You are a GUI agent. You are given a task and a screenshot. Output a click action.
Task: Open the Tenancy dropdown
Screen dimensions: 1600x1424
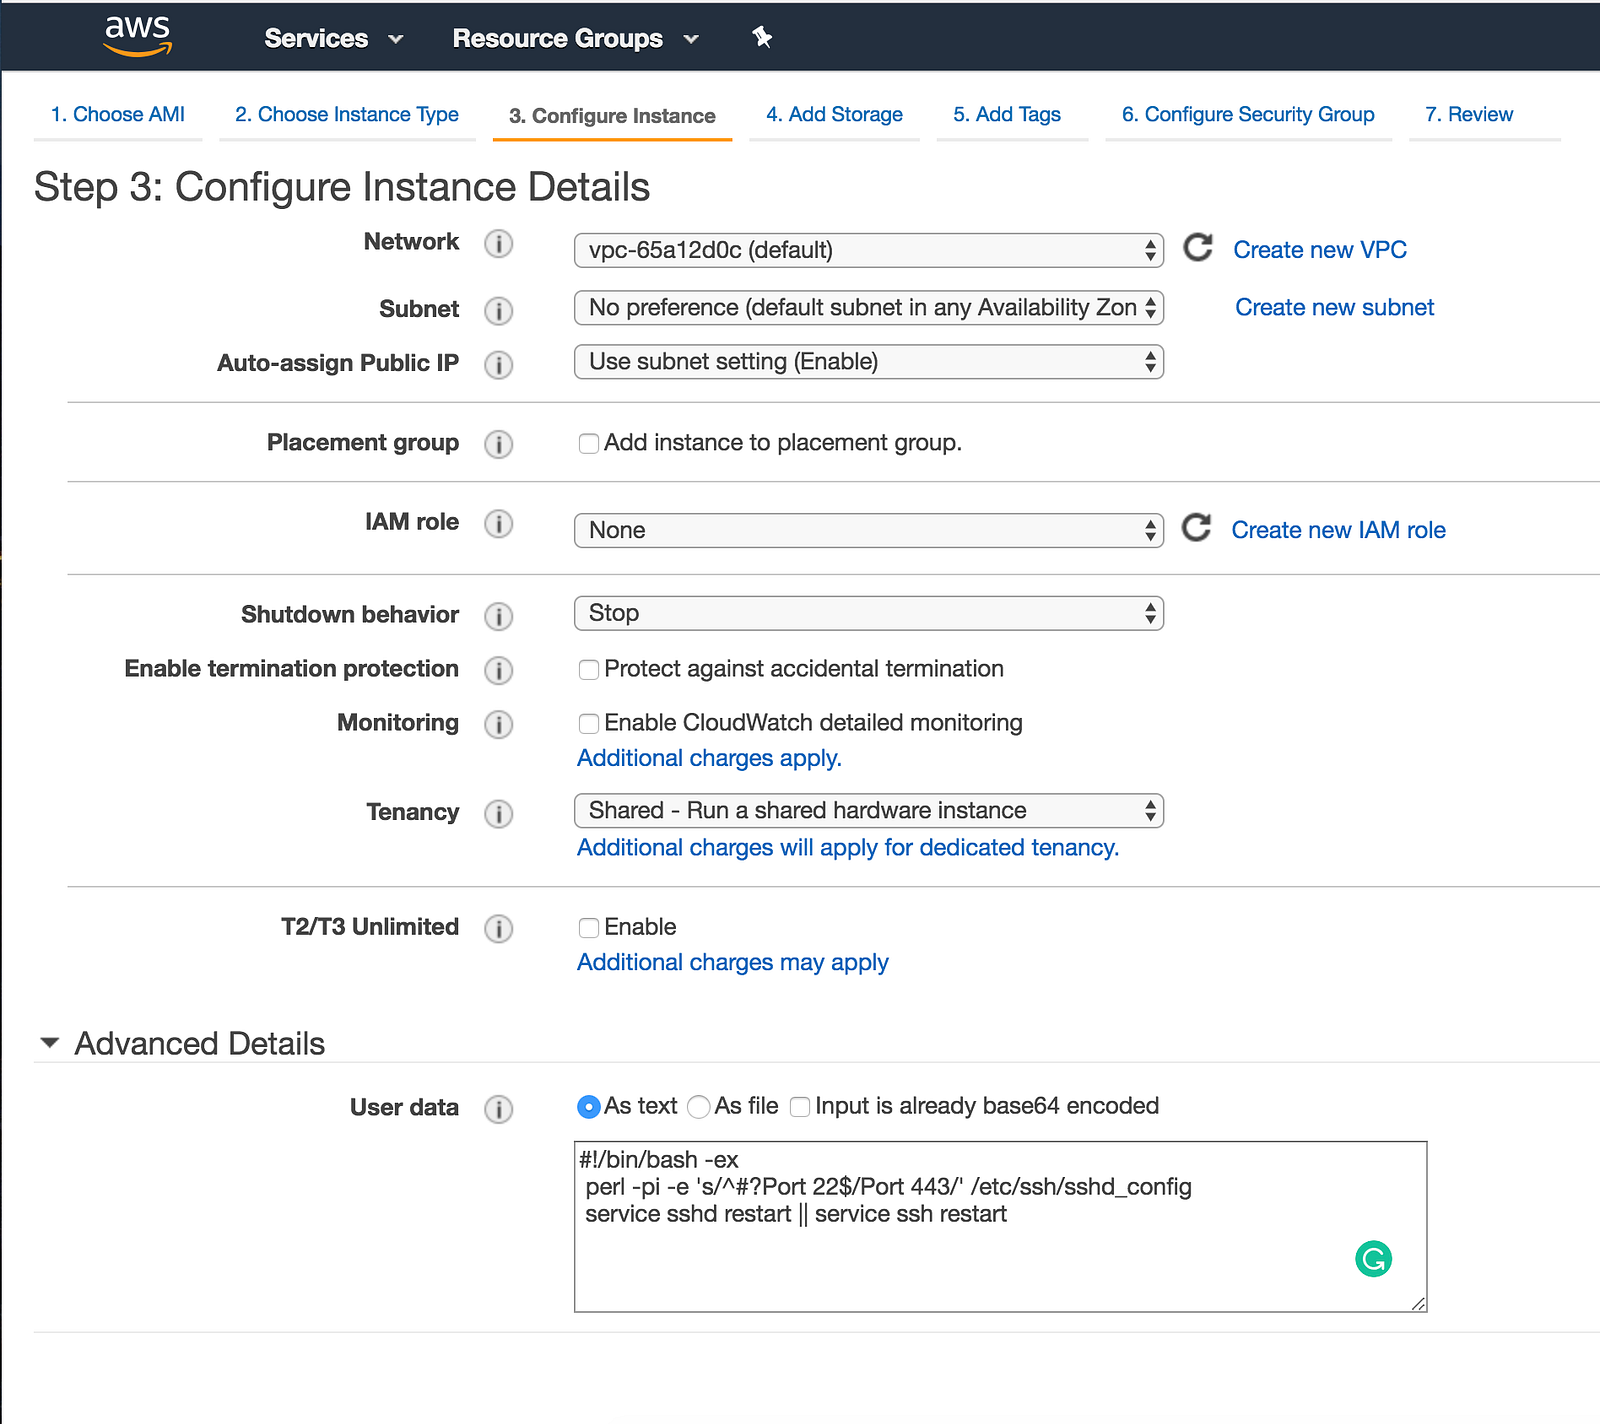pos(868,811)
